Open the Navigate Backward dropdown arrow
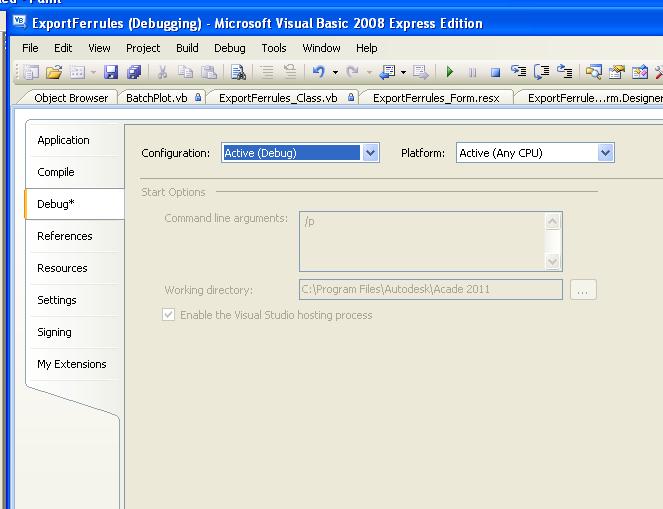Viewport: 663px width, 509px height. click(x=403, y=73)
